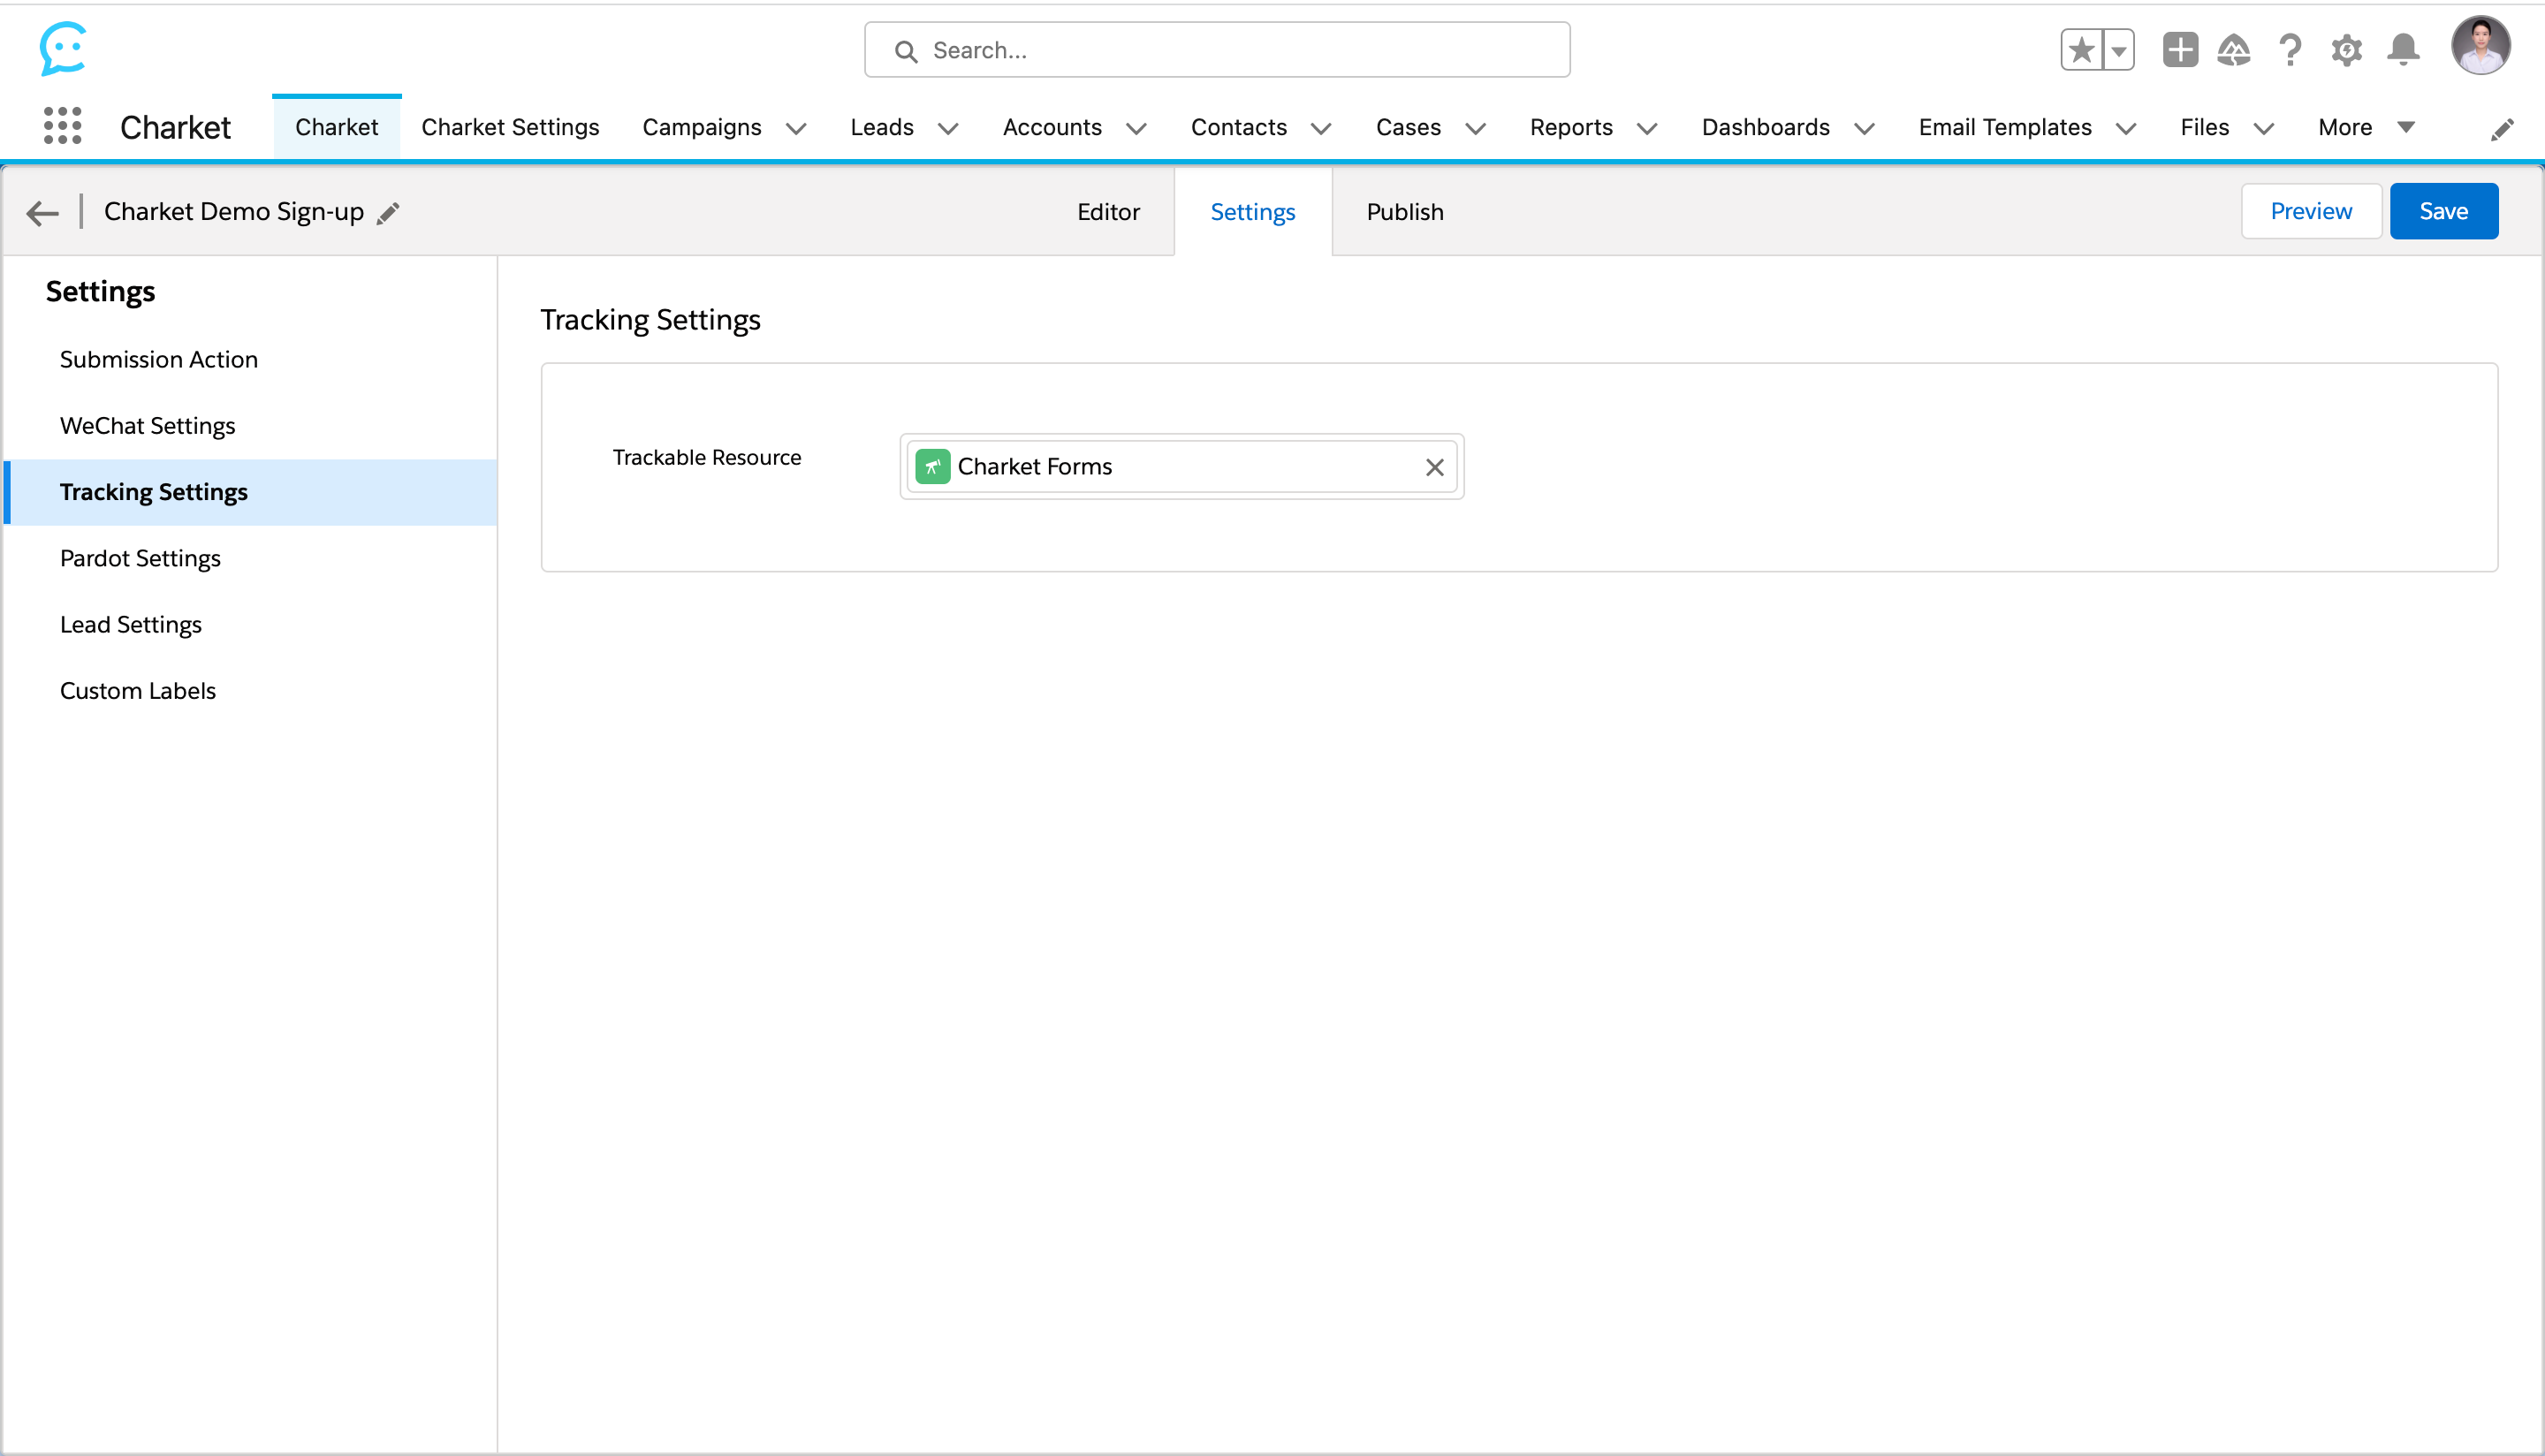2545x1456 pixels.
Task: Expand the Campaigns nav dropdown
Action: click(x=796, y=129)
